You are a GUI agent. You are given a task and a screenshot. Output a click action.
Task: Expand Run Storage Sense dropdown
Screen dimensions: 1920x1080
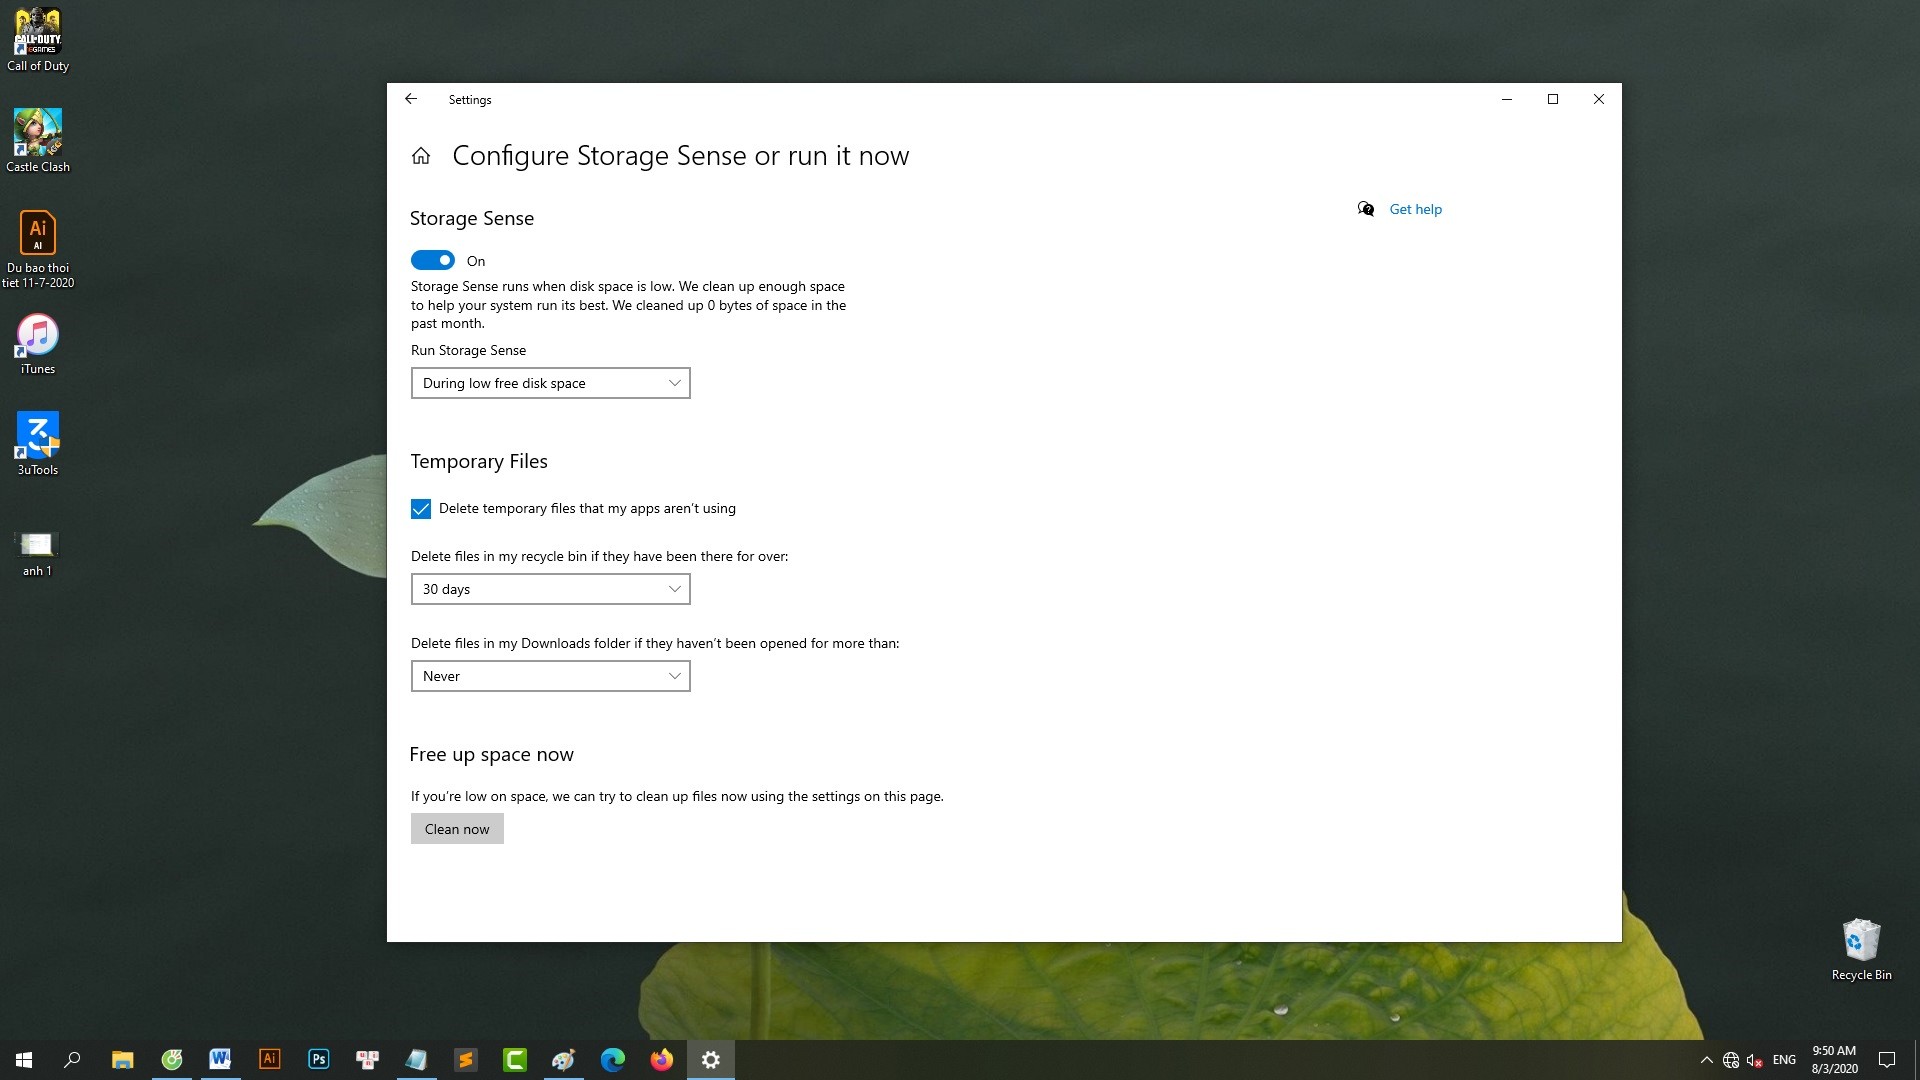[x=550, y=382]
